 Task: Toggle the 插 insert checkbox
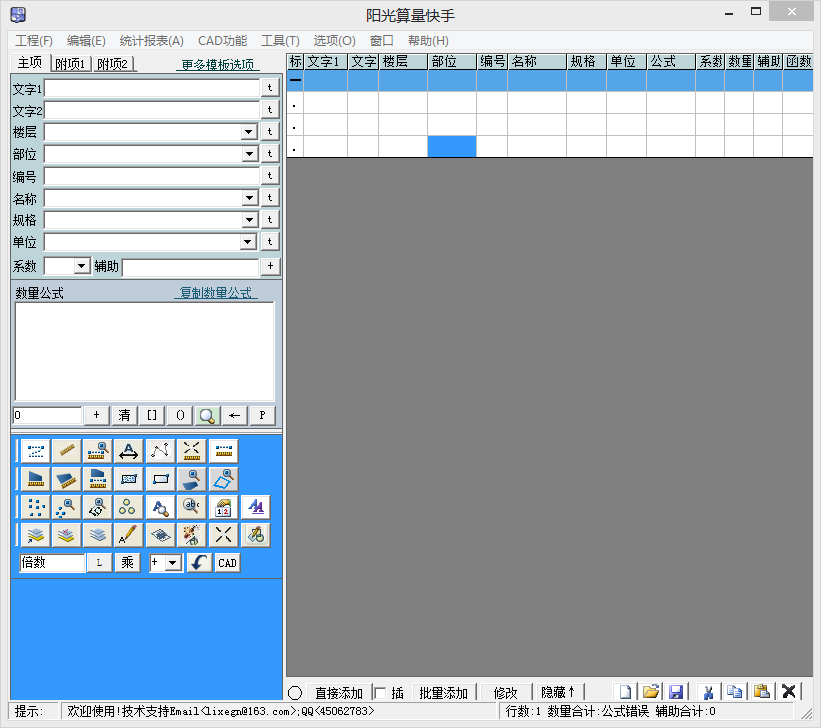tap(380, 692)
